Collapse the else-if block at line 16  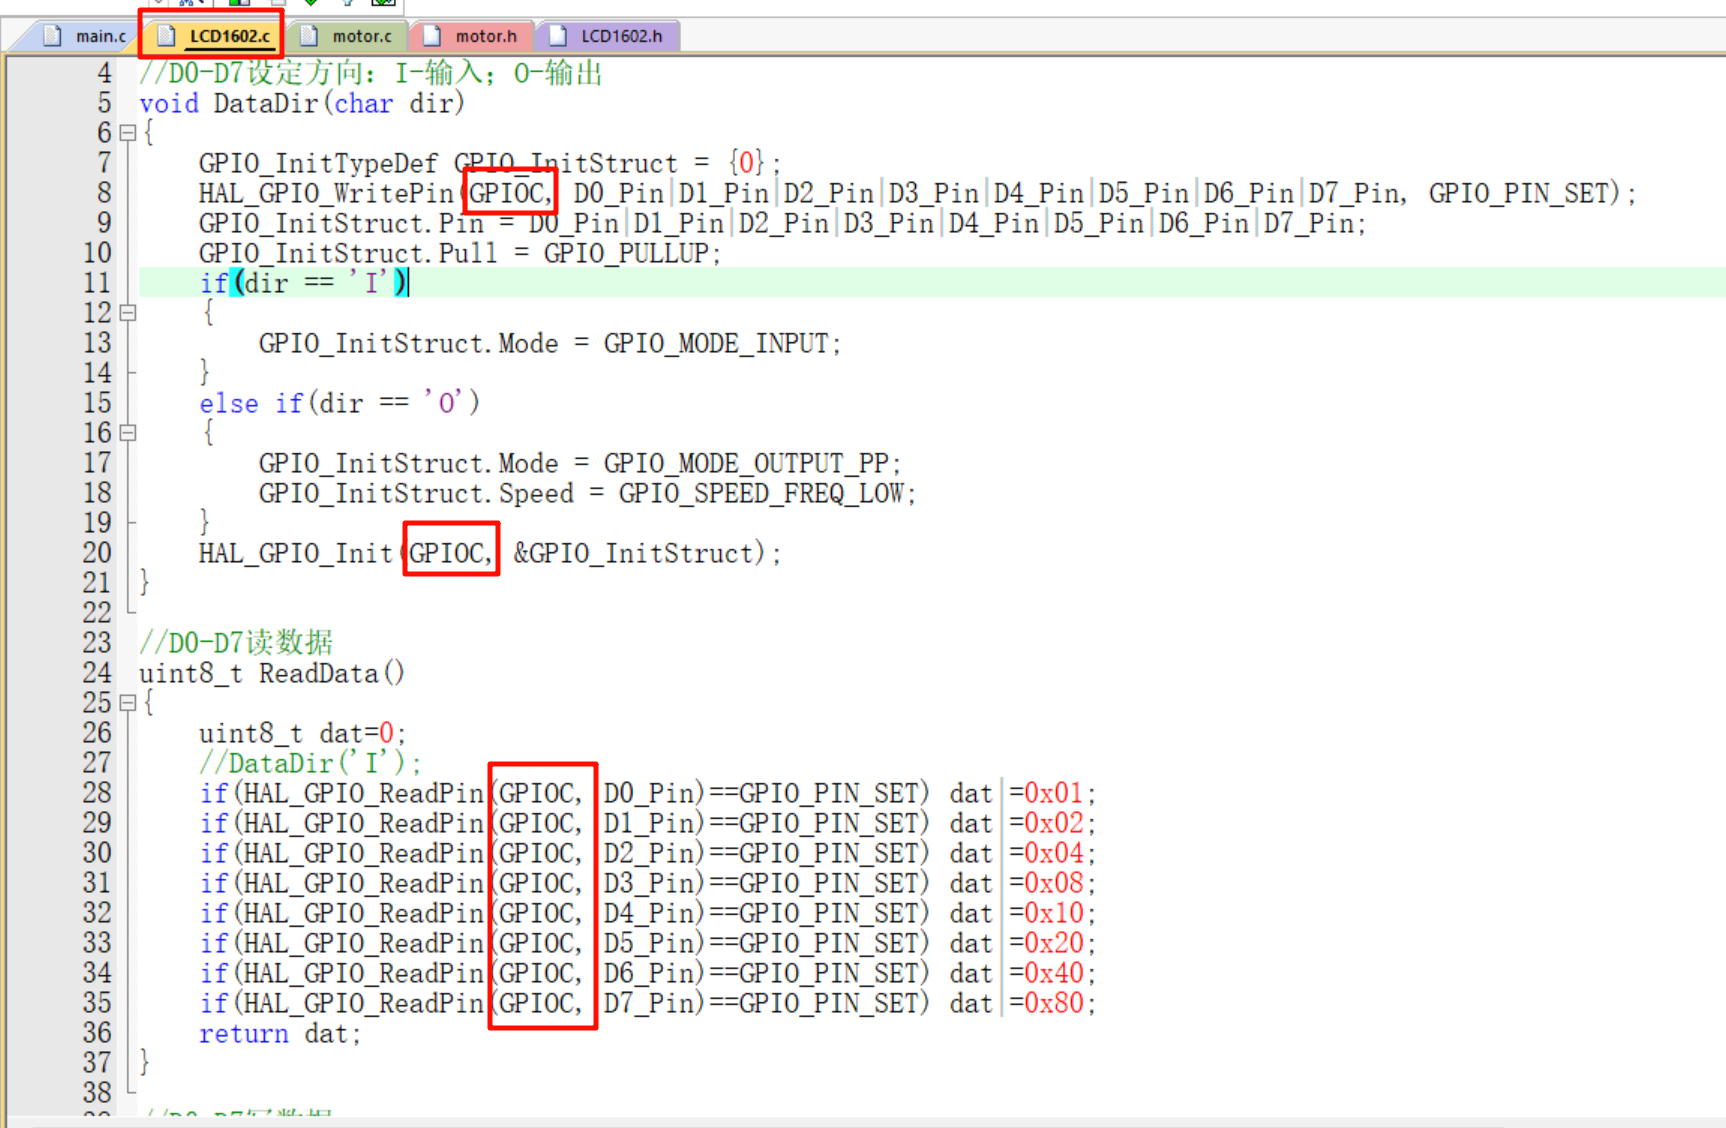click(126, 432)
